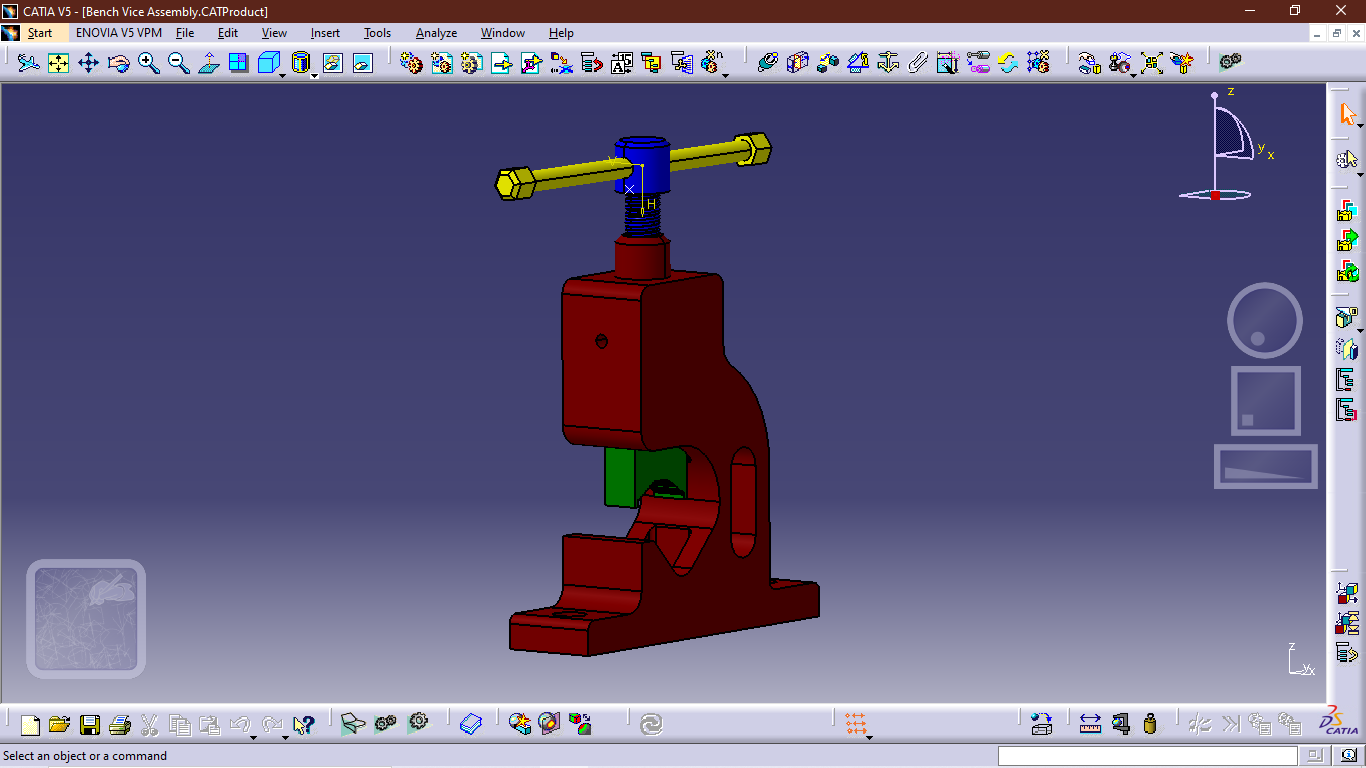Select the Fly Mode navigation tool
Screen dimensions: 1366x768
tap(28, 62)
